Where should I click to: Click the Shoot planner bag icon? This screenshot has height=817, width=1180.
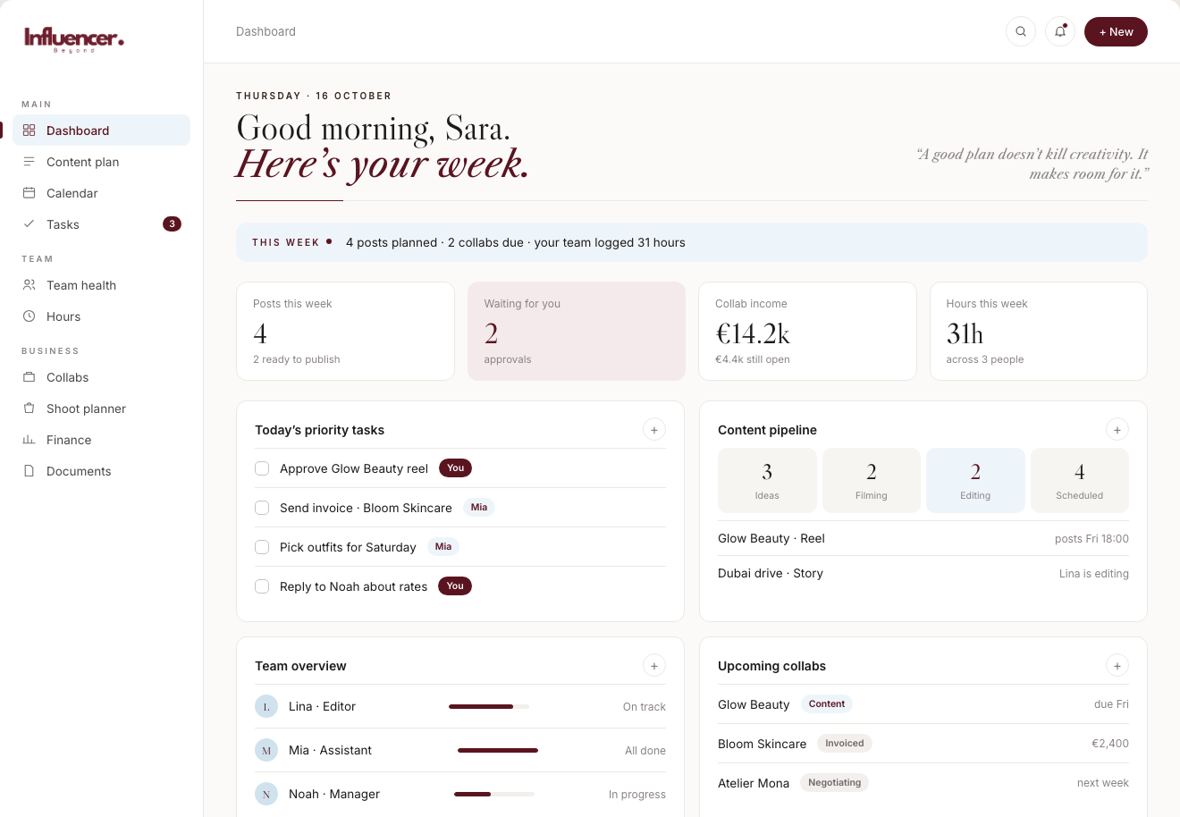pyautogui.click(x=29, y=408)
